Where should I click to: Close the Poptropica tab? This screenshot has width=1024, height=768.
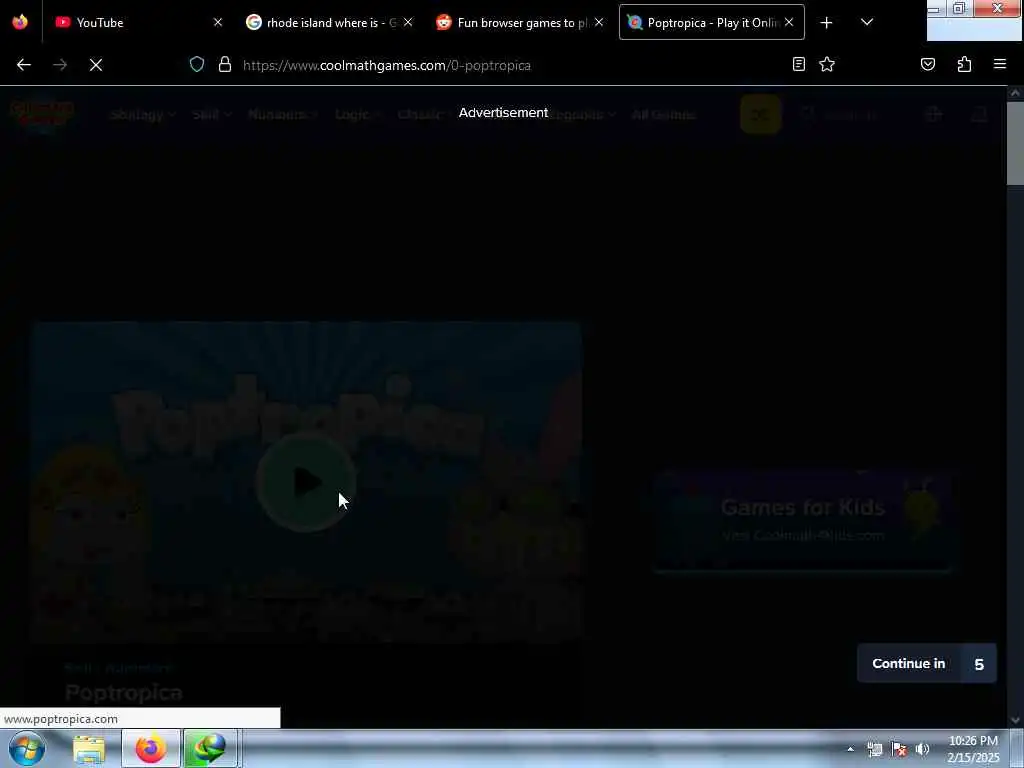coord(789,22)
